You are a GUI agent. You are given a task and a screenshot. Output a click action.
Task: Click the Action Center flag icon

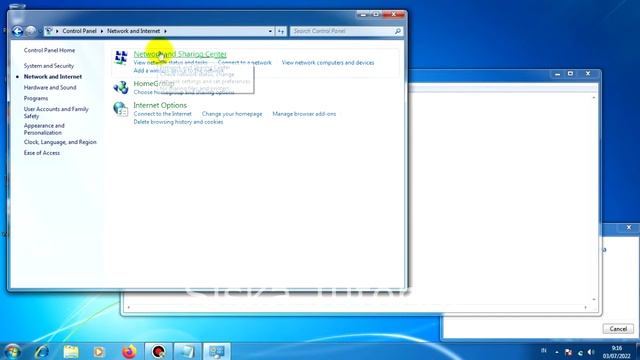[568, 352]
